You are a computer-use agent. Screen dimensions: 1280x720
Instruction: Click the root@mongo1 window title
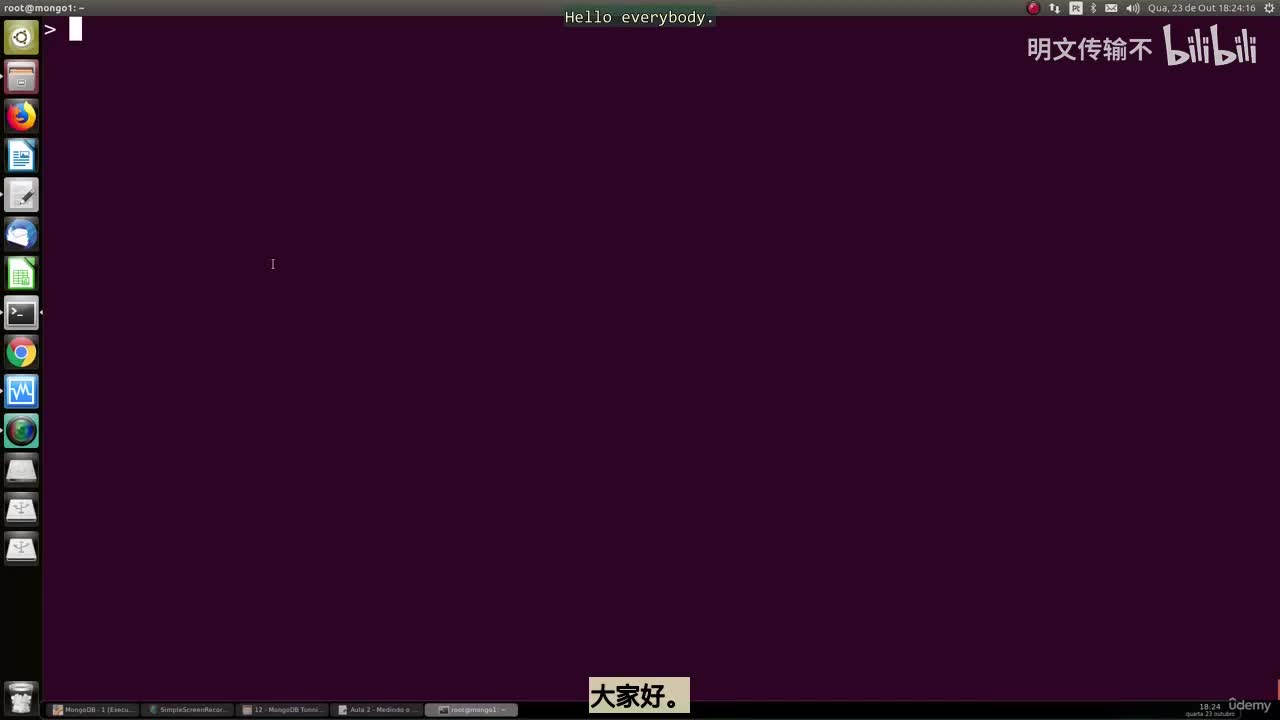(44, 8)
